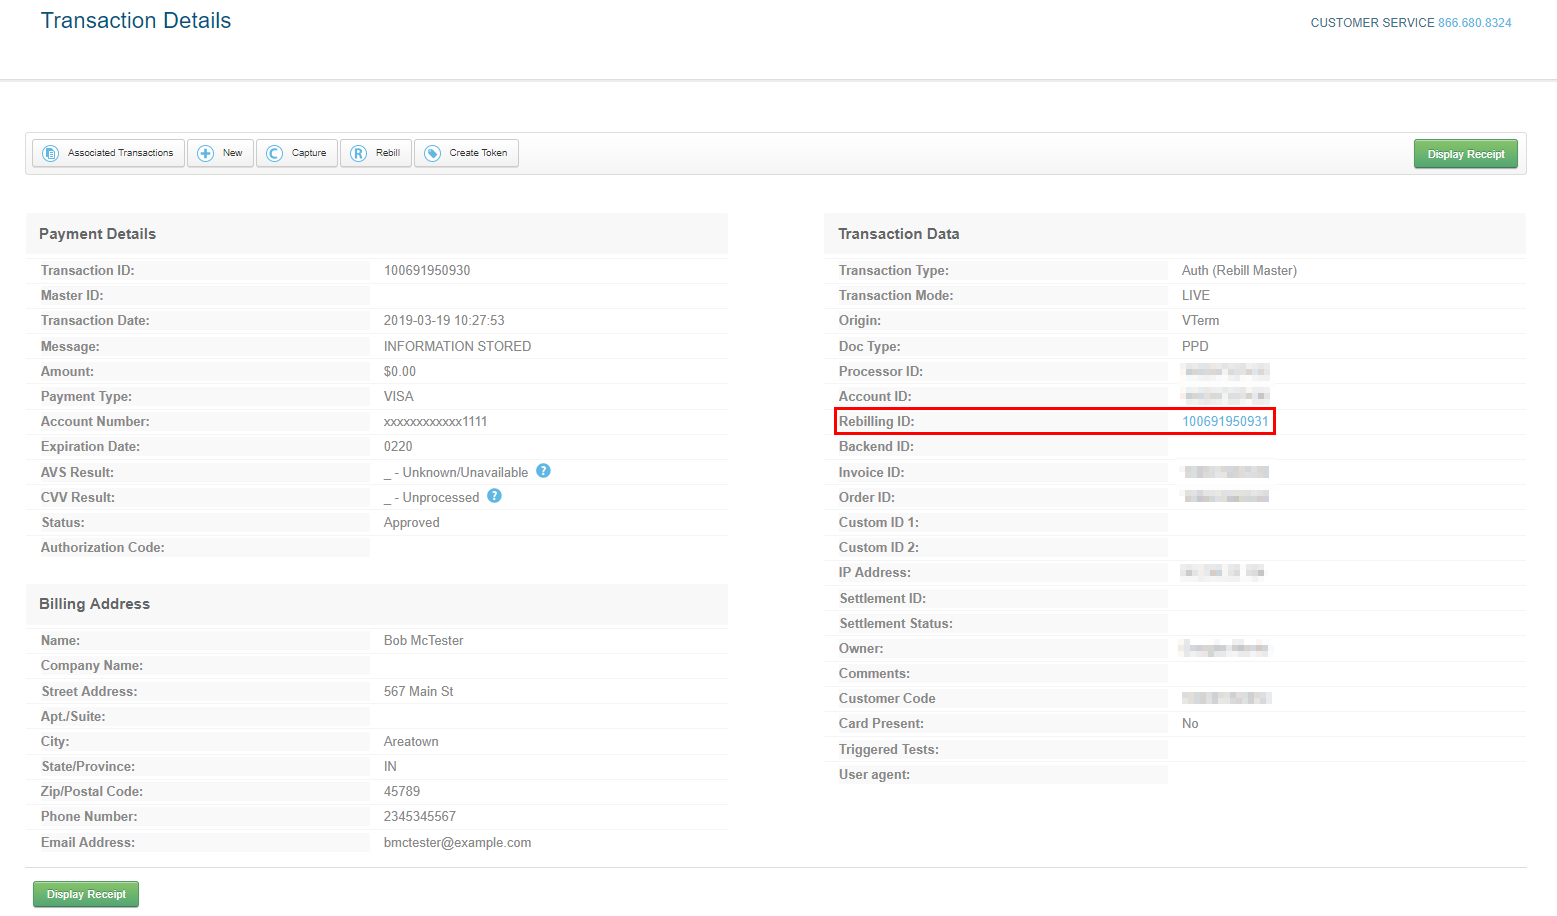
Task: Open Rebilling ID link 100691950931
Action: pyautogui.click(x=1225, y=421)
